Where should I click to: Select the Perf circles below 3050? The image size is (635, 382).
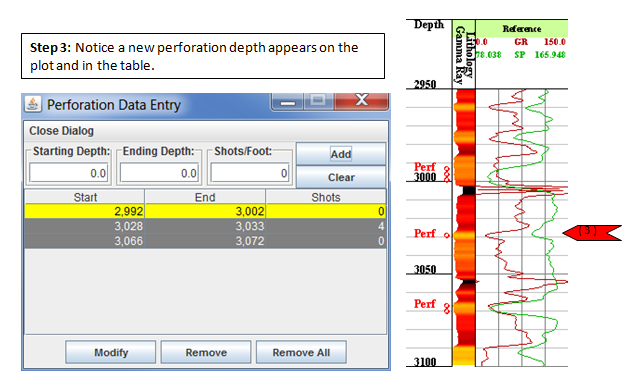[x=447, y=308]
